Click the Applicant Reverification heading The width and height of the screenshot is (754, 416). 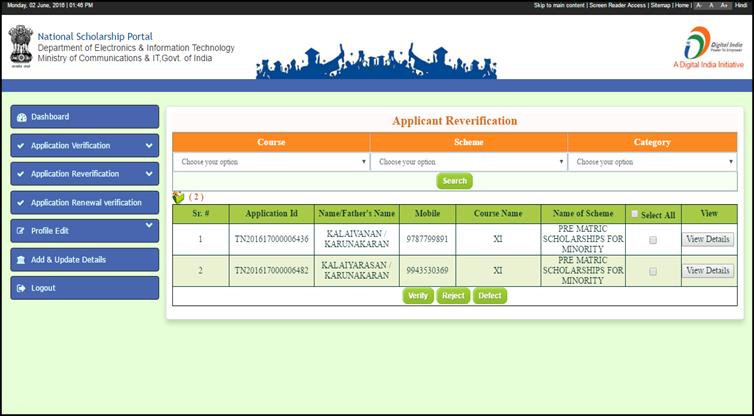click(x=454, y=121)
